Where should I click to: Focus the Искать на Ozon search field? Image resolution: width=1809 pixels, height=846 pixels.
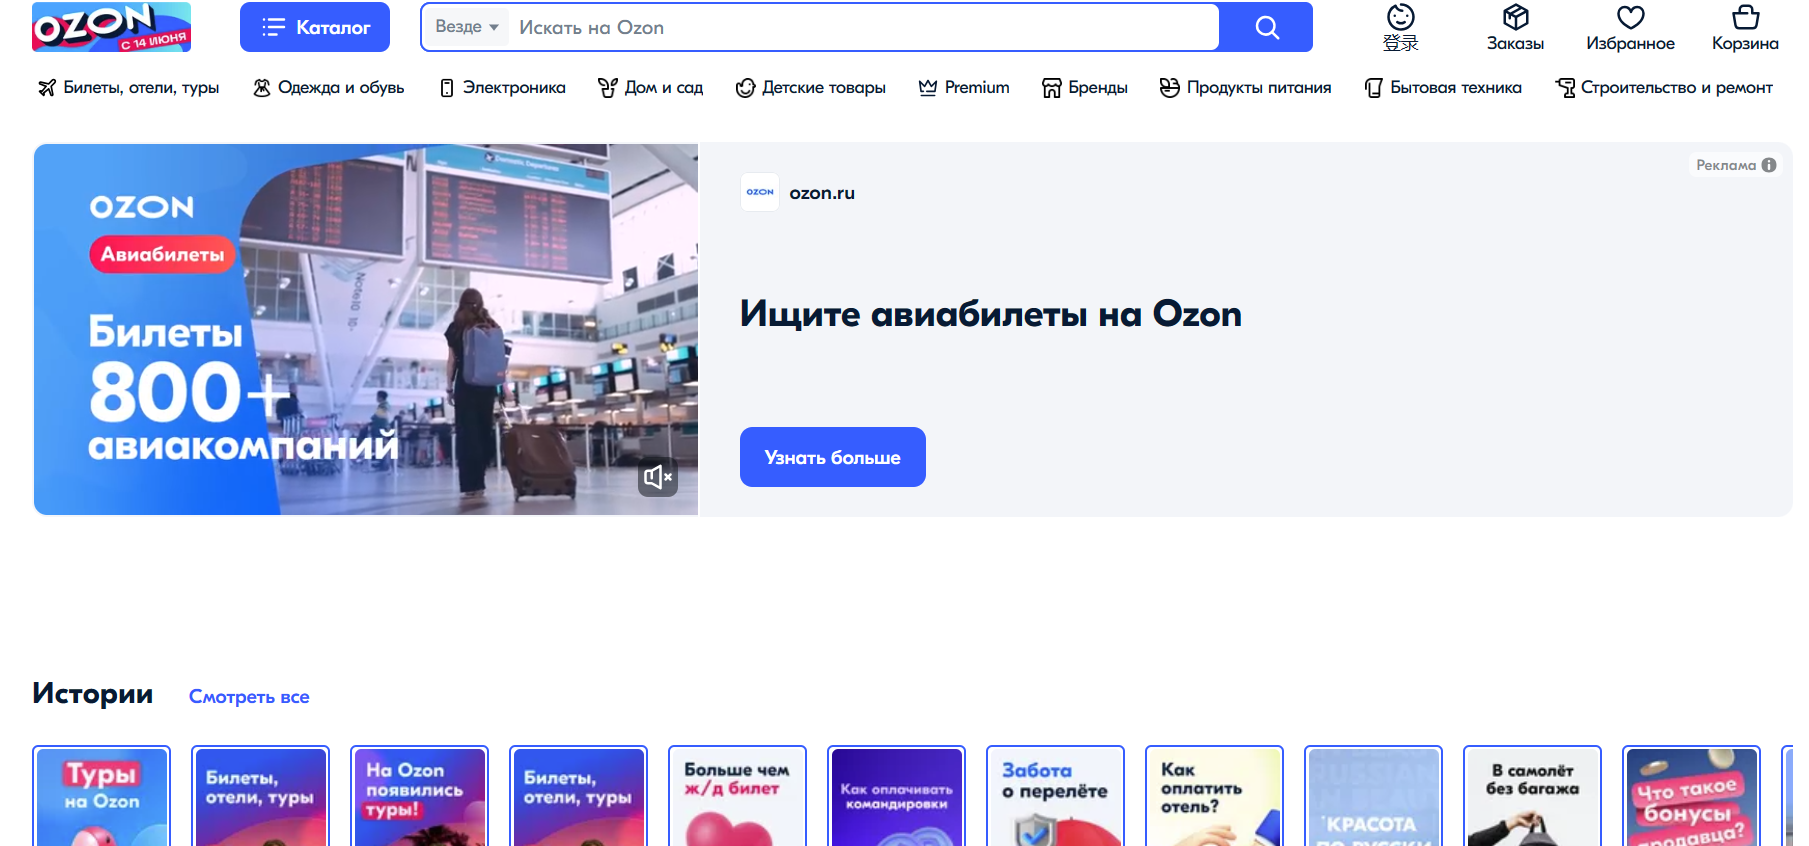point(864,27)
